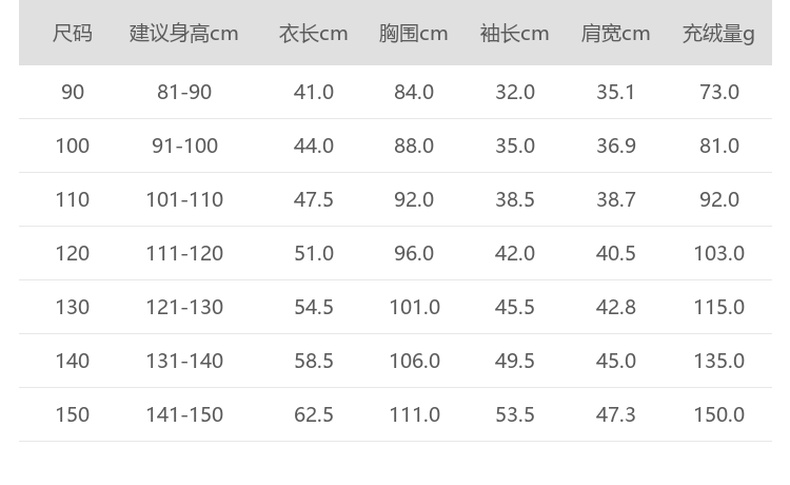Viewport: 790px width, 485px height.
Task: Click the 衣长cm column header
Action: pyautogui.click(x=313, y=33)
